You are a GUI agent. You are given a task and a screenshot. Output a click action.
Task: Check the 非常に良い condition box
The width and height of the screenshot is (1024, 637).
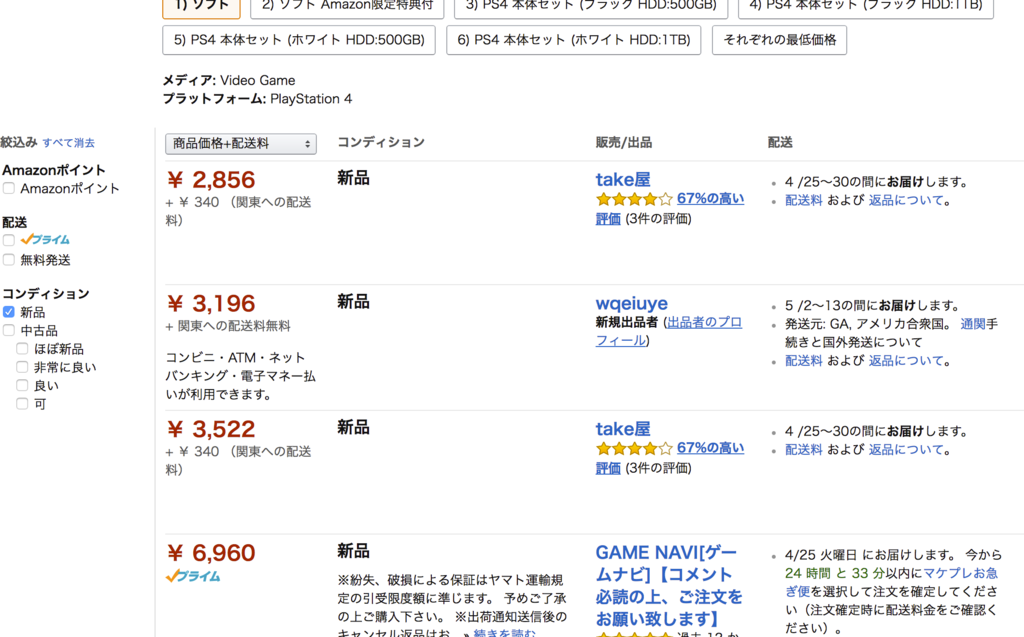pyautogui.click(x=22, y=367)
